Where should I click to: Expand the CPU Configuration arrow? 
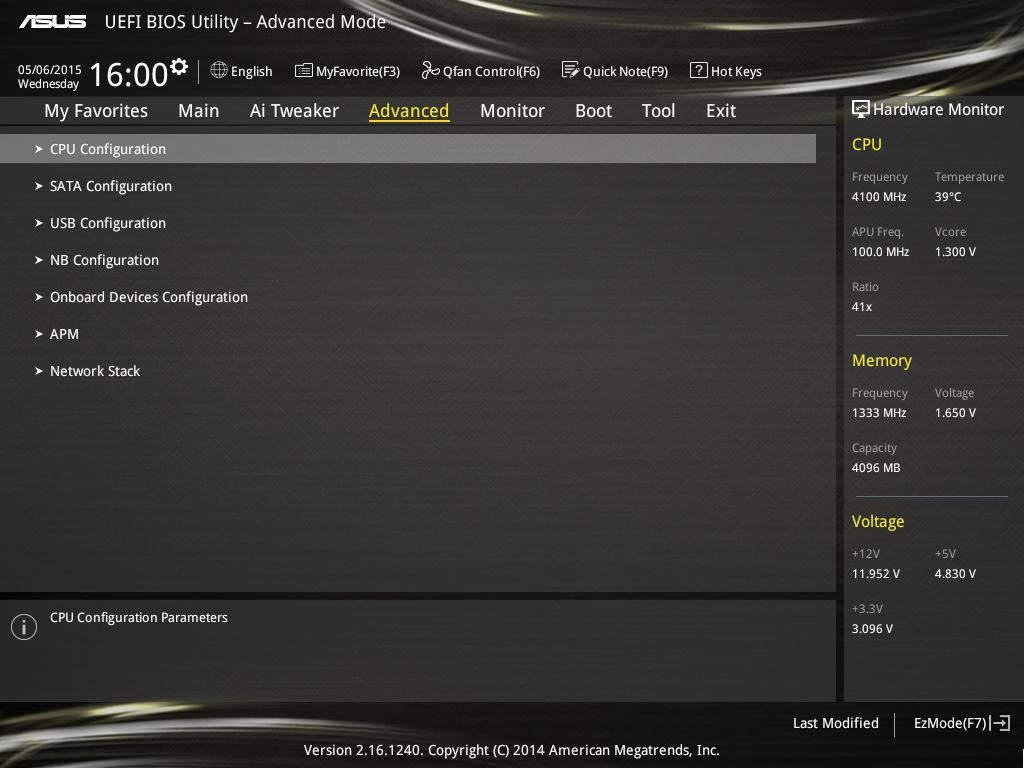(39, 149)
